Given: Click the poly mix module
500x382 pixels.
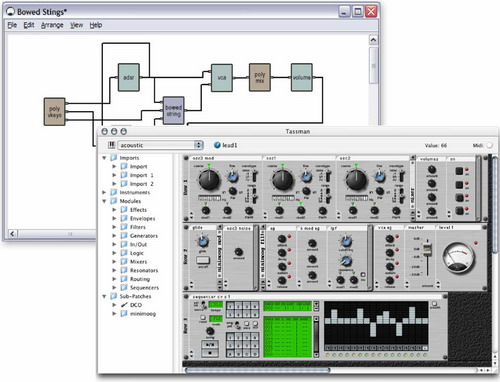Looking at the screenshot, I should click(260, 77).
